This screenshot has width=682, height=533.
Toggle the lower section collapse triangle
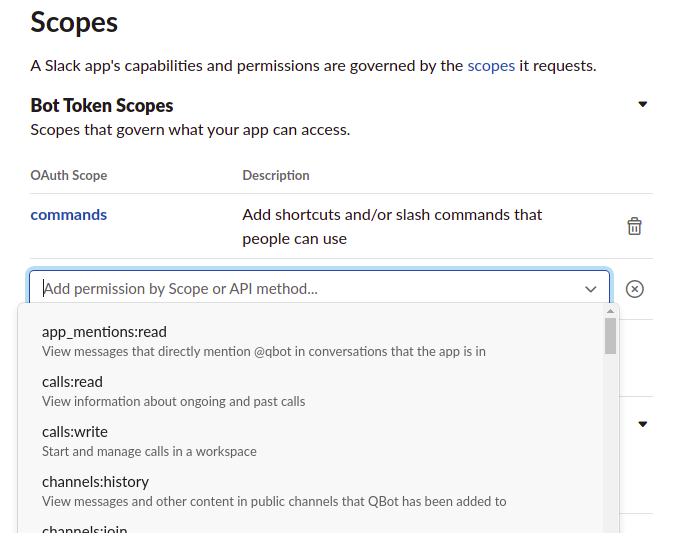(x=643, y=424)
